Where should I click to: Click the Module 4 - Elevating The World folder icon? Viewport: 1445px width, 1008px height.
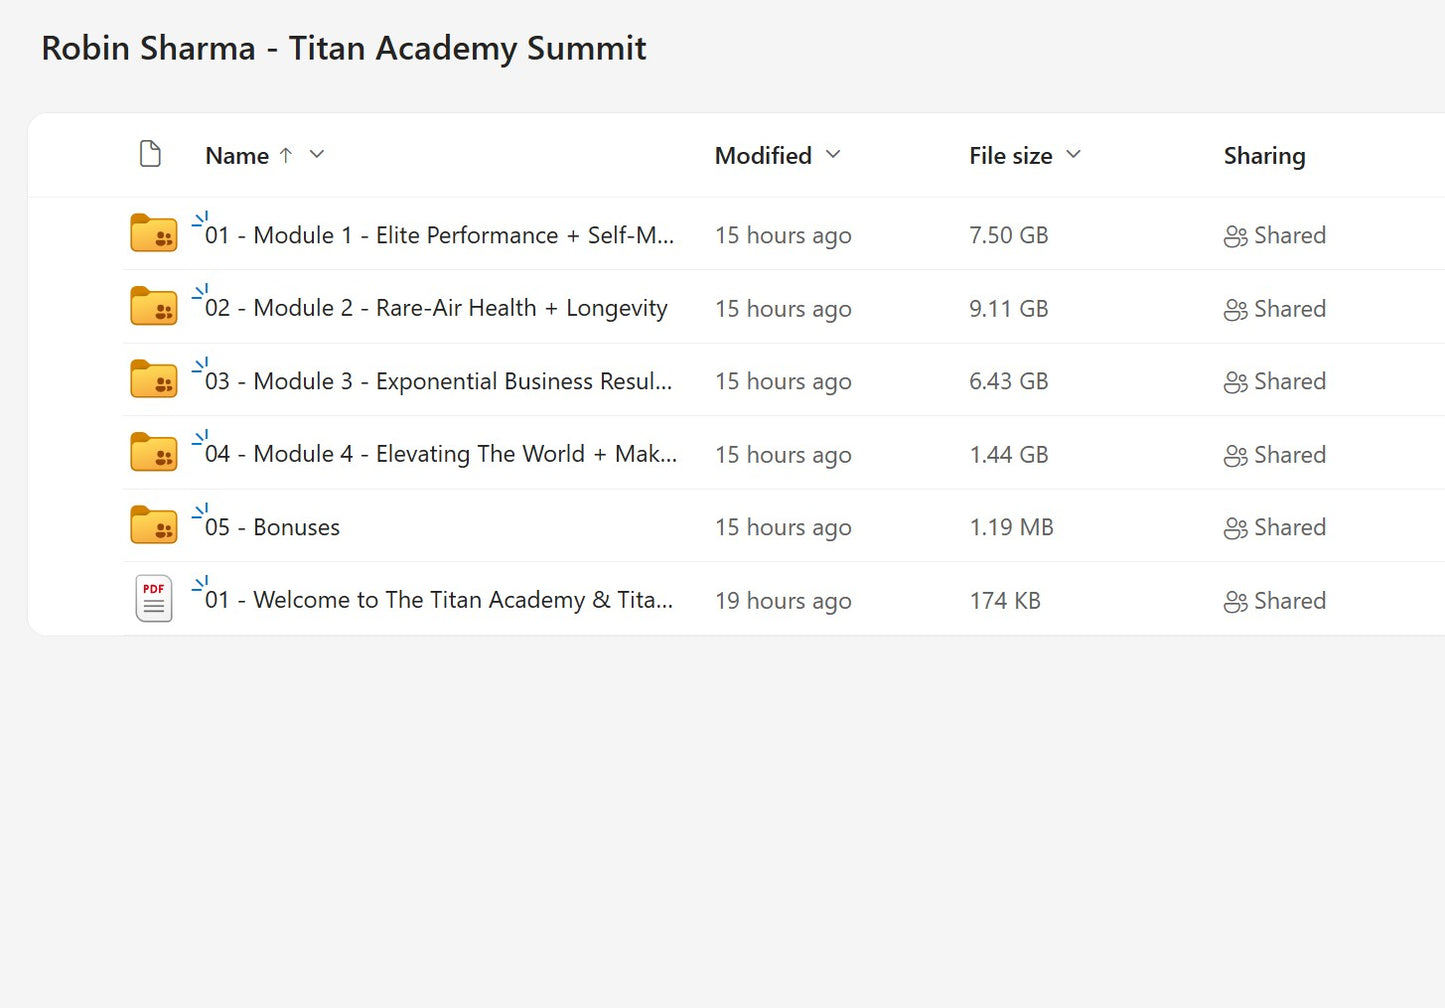click(153, 451)
